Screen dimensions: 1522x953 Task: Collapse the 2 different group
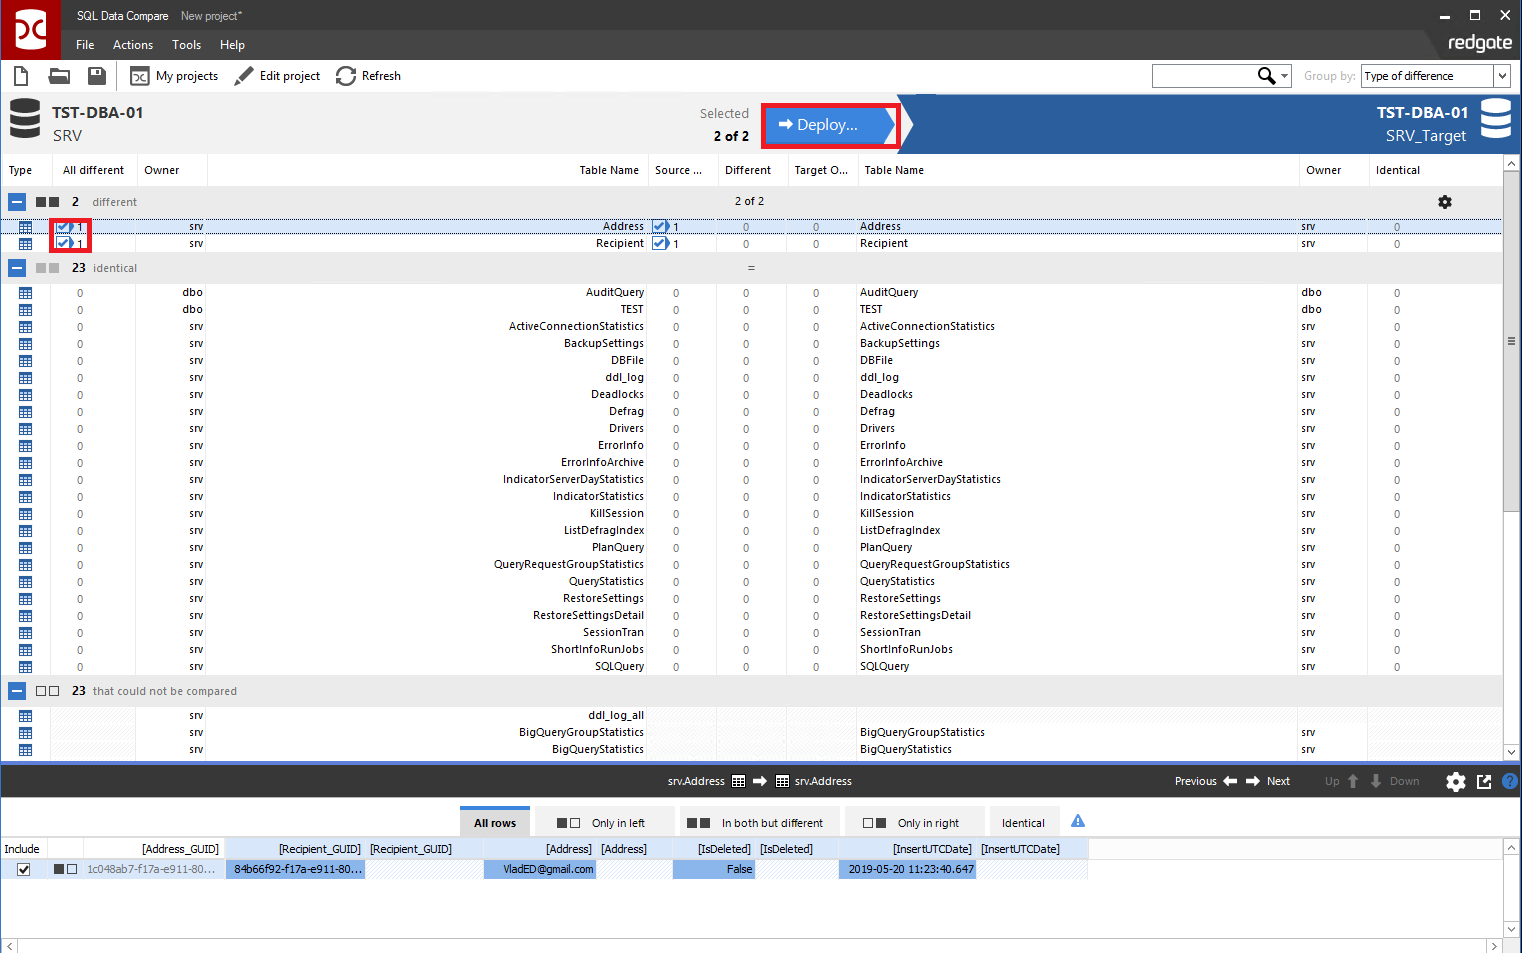pyautogui.click(x=17, y=202)
